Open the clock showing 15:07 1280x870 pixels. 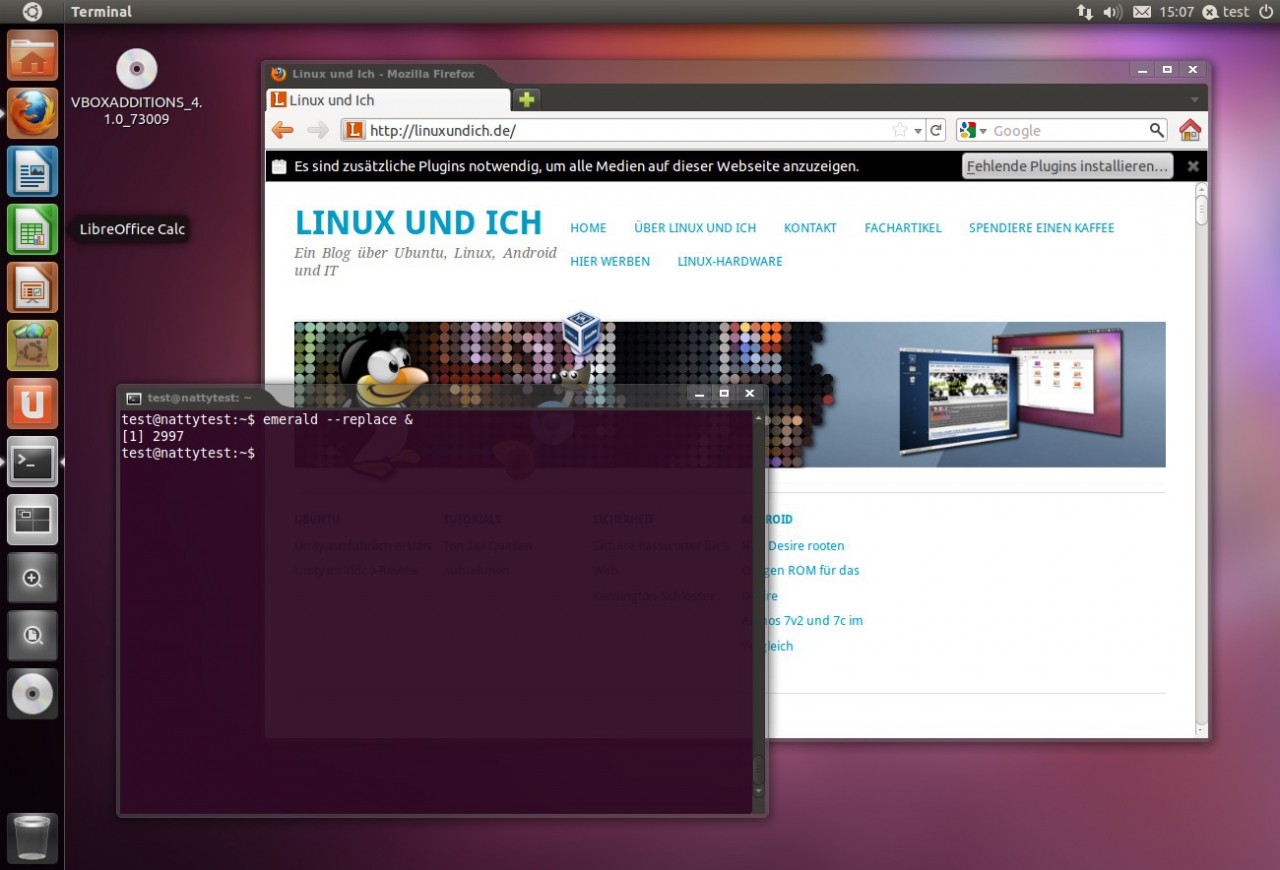[x=1177, y=12]
